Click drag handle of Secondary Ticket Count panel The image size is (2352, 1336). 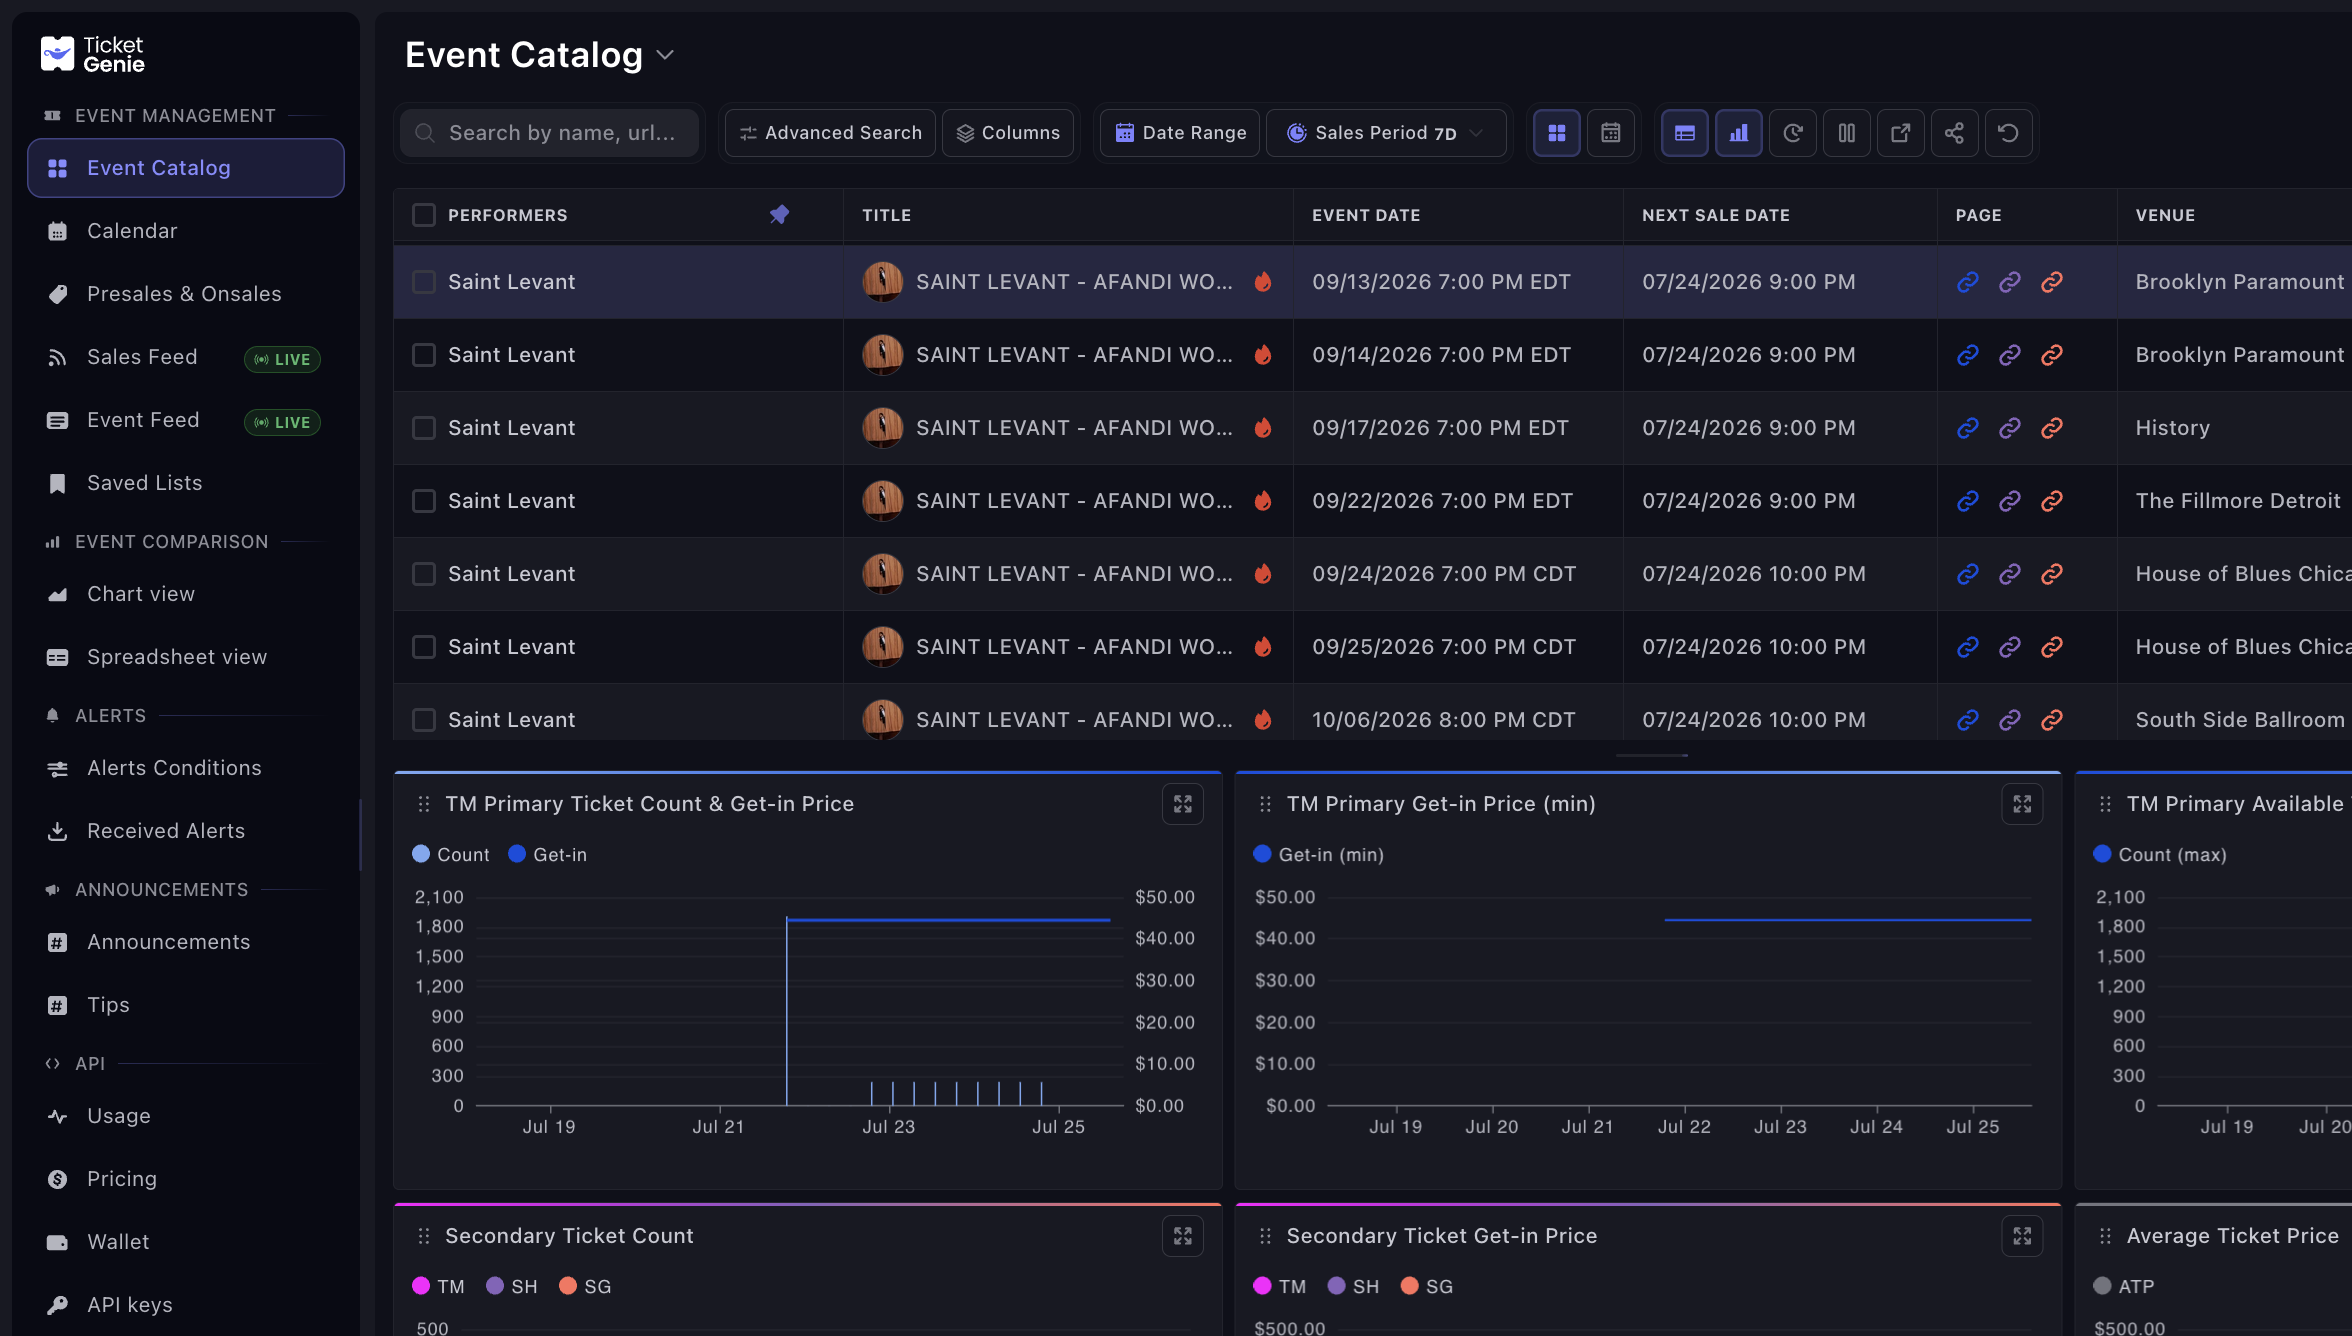[x=424, y=1236]
